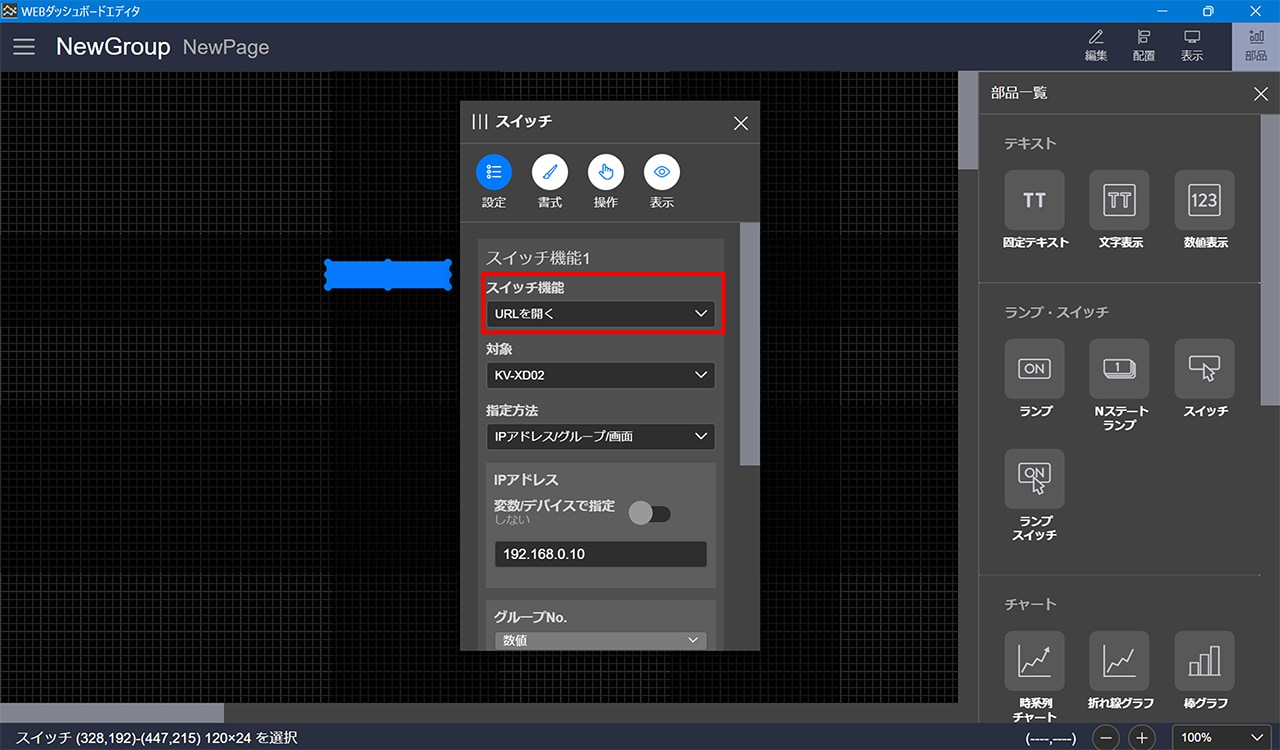Select the ランプスイッチ part icon
The image size is (1280, 750).
tap(1034, 479)
